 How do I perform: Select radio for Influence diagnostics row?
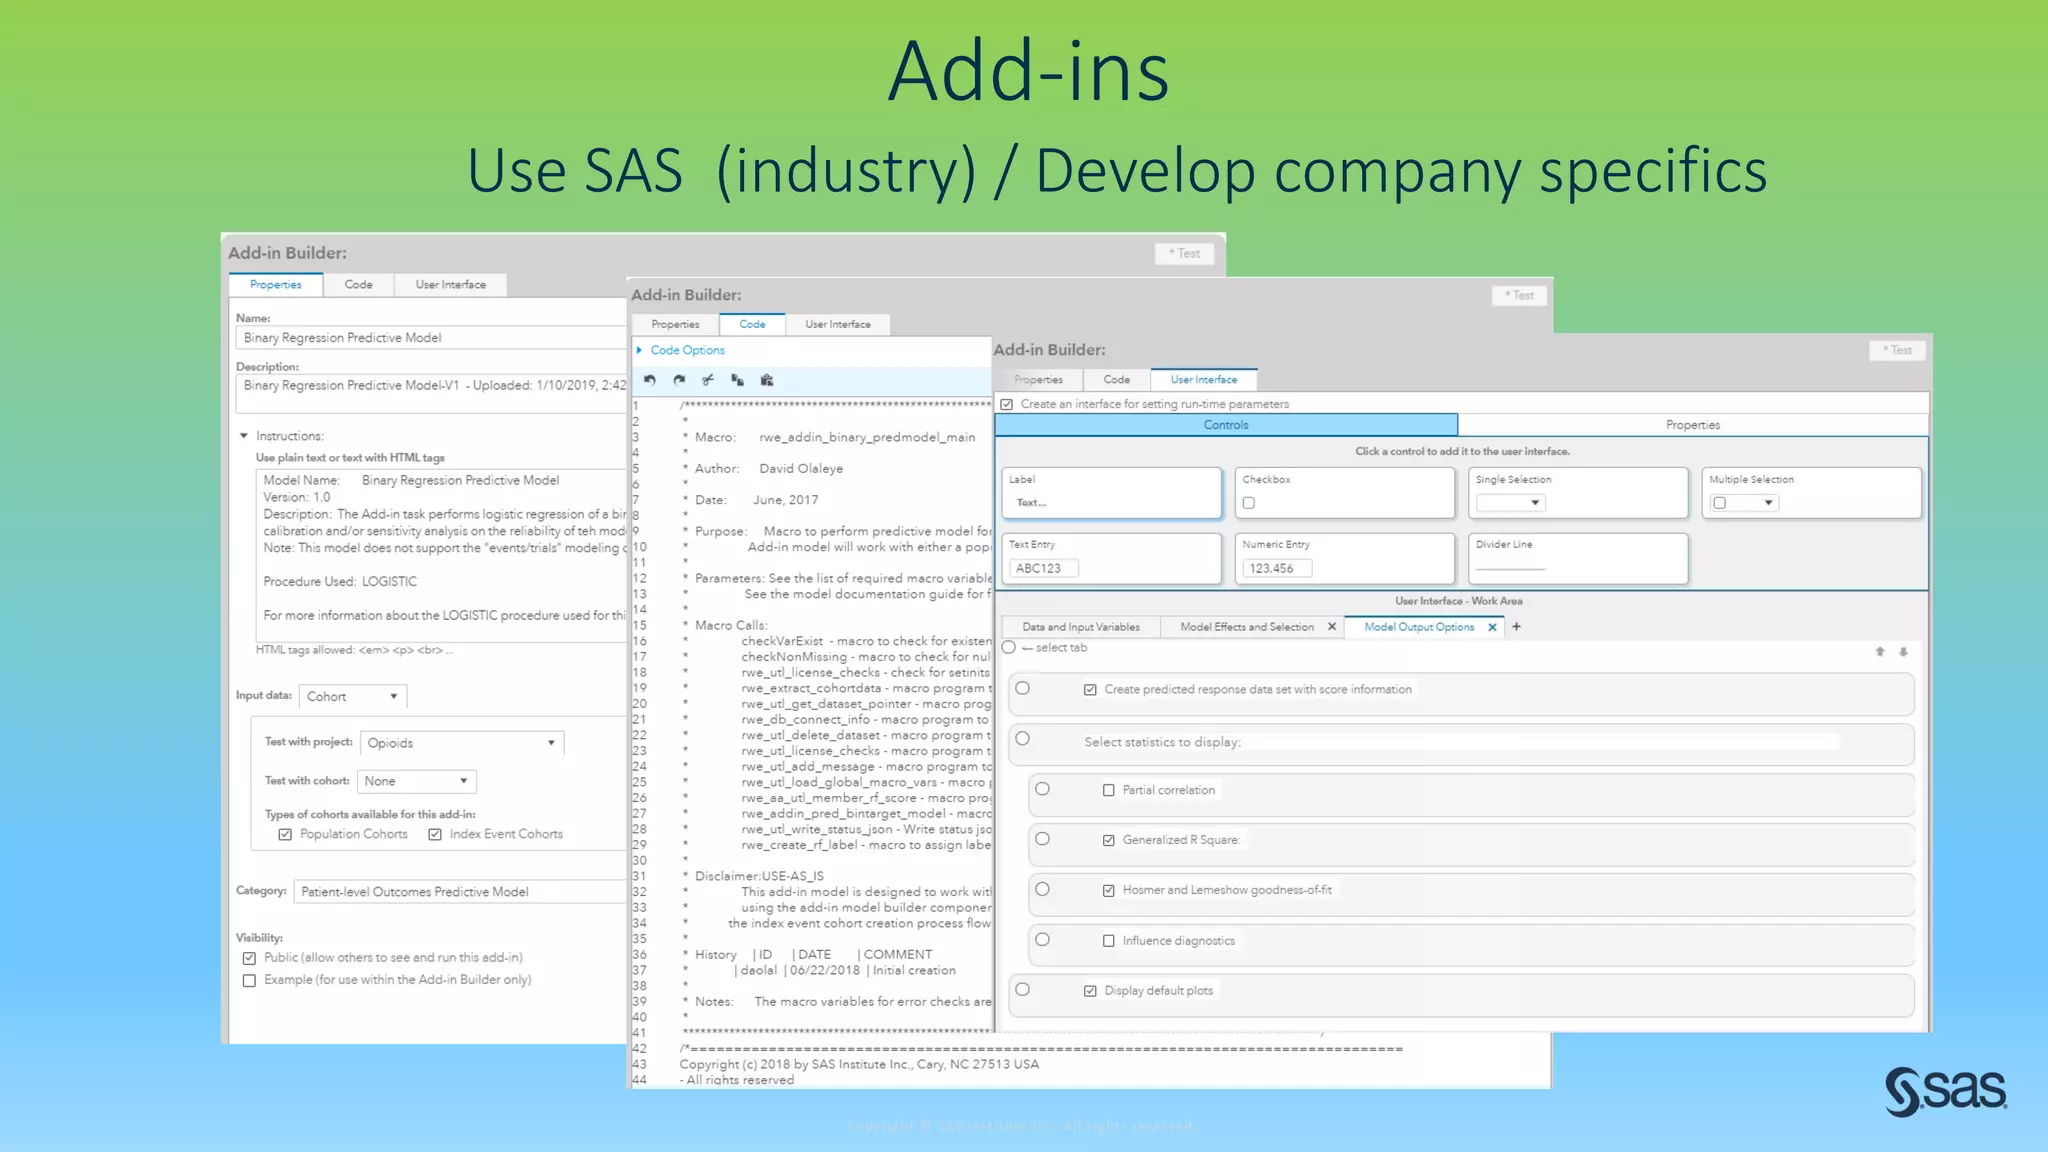click(1042, 940)
